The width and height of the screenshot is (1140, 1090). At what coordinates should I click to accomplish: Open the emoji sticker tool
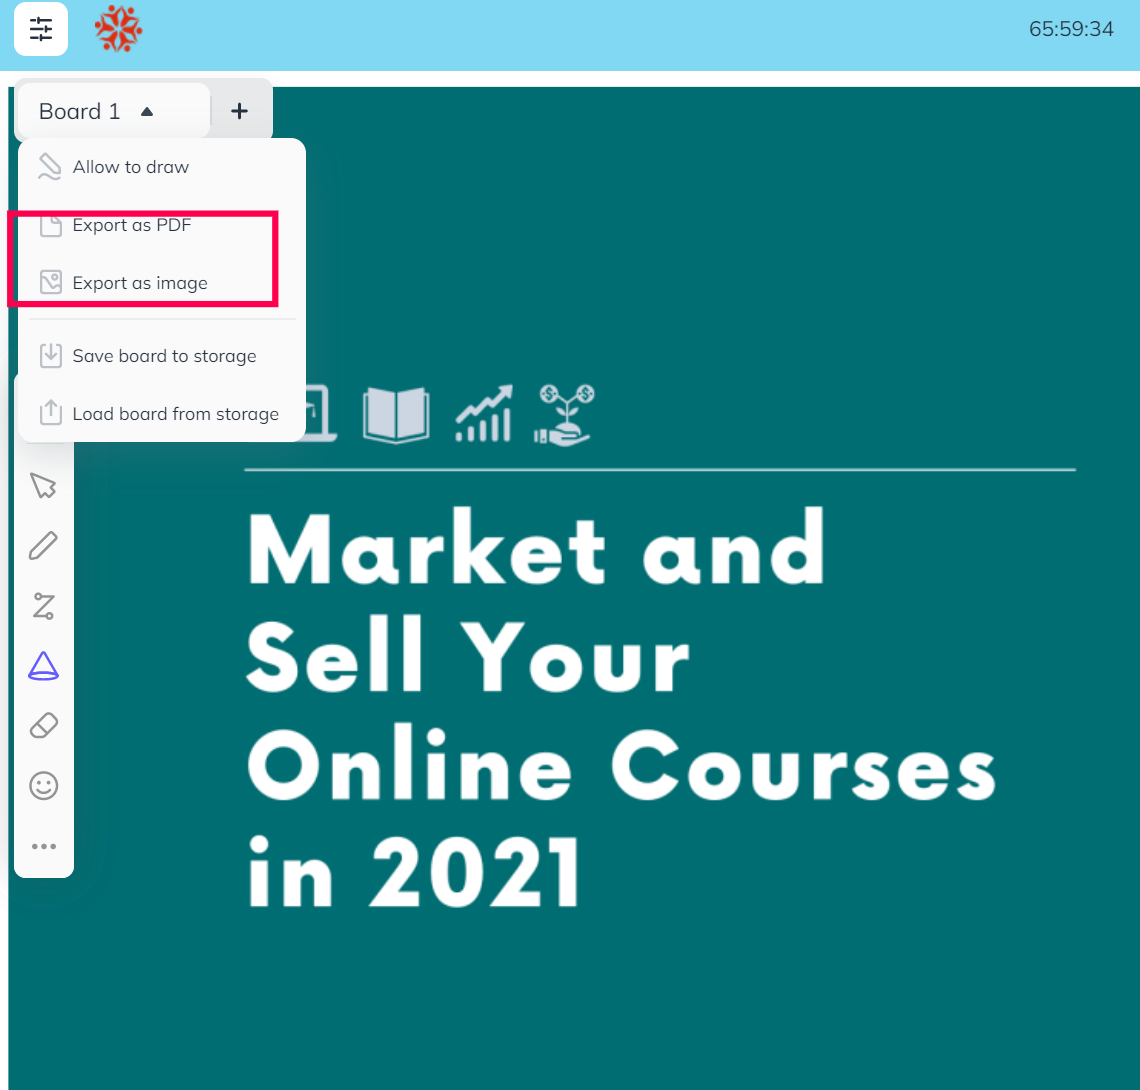[x=44, y=785]
